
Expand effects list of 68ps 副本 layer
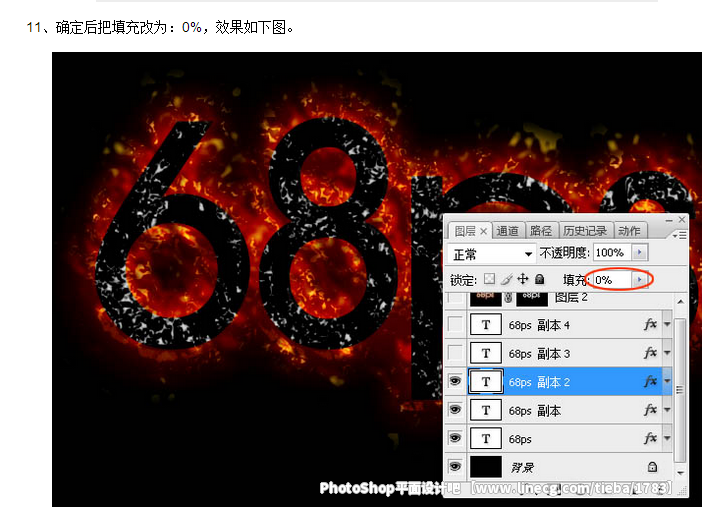[x=666, y=410]
